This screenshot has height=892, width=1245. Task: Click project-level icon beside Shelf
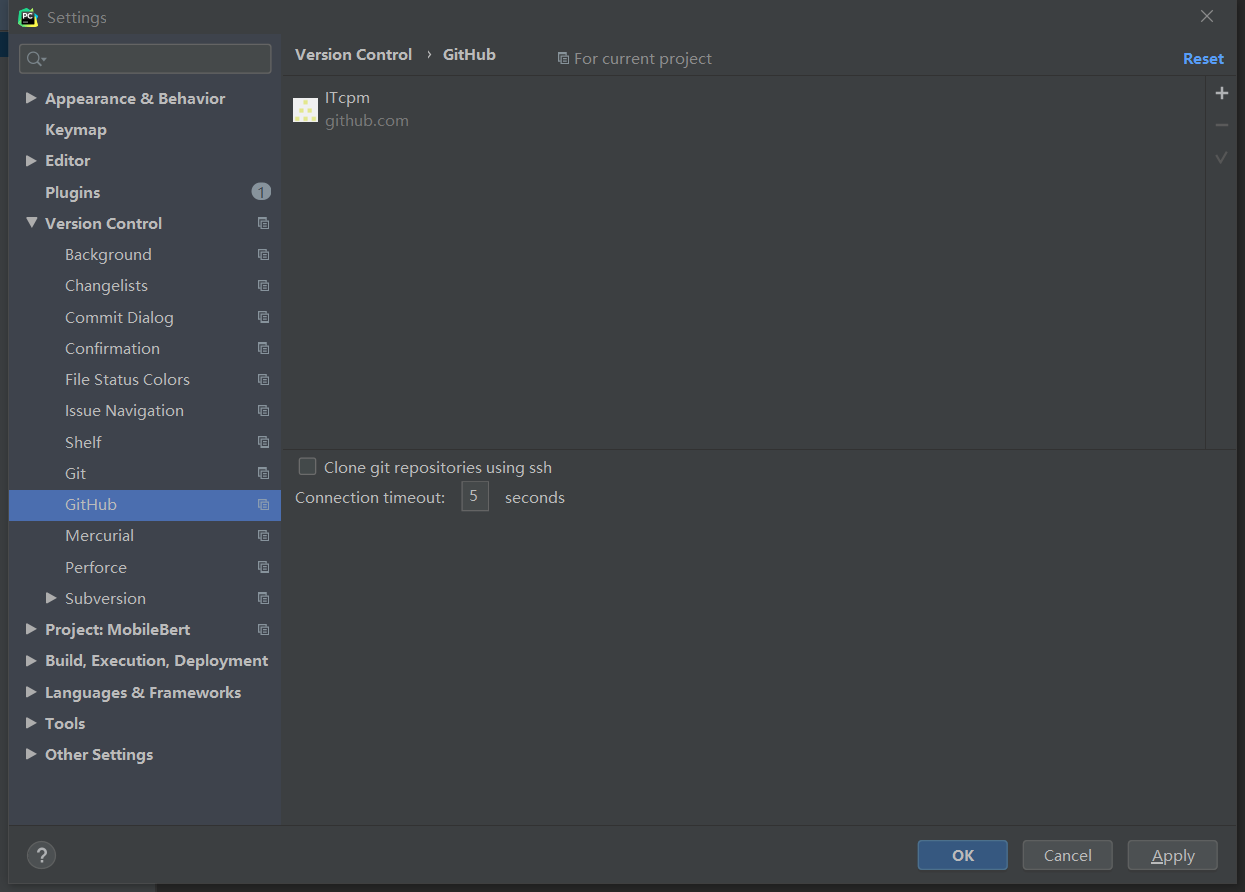pyautogui.click(x=263, y=442)
